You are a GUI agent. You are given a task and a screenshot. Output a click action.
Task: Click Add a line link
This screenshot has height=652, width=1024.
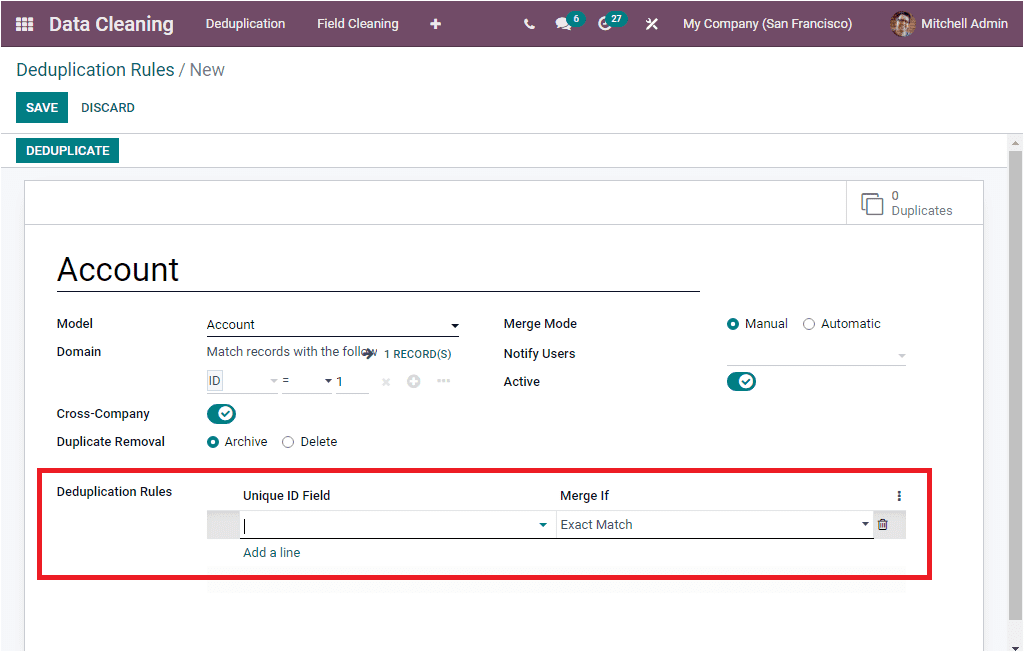[x=272, y=553]
